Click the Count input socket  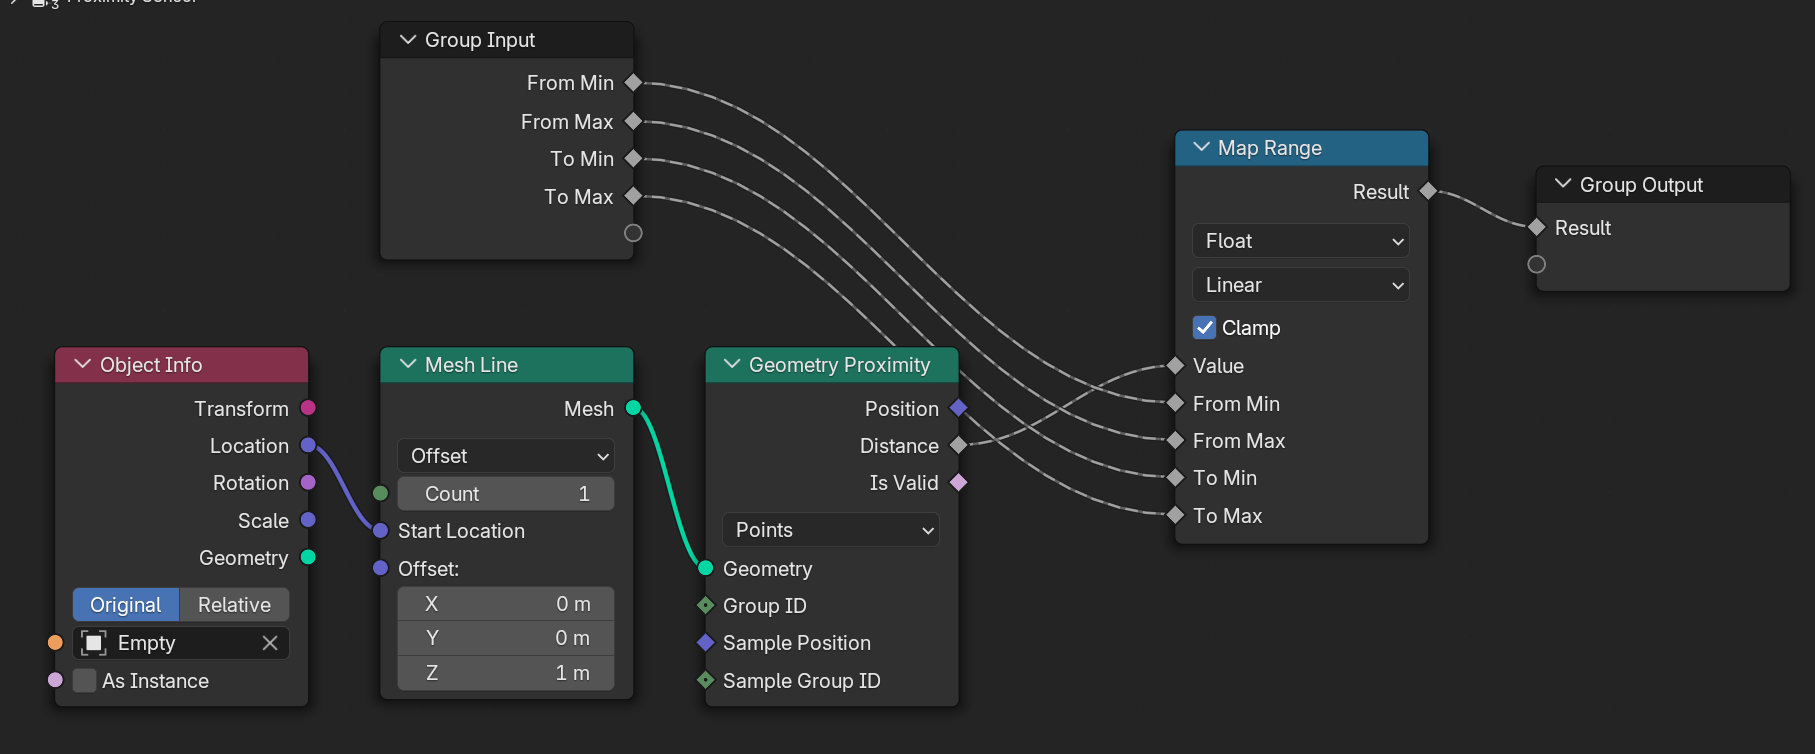[380, 493]
